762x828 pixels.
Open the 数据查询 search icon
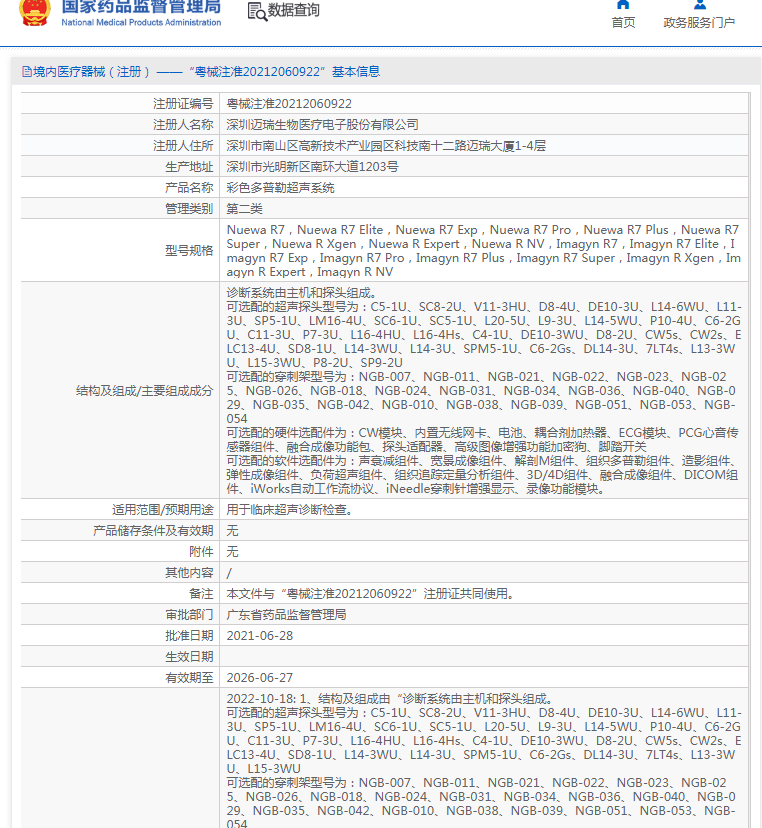click(x=257, y=12)
